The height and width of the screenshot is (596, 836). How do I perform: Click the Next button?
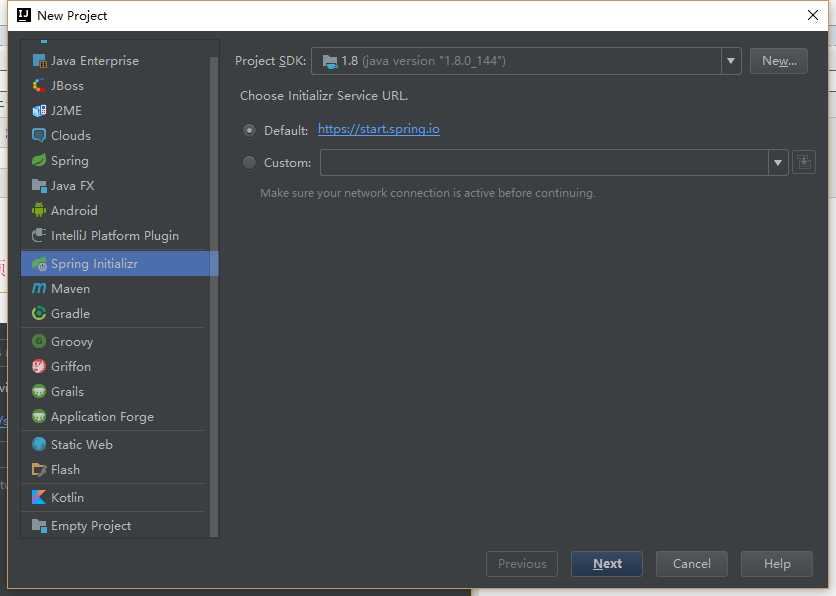point(607,563)
